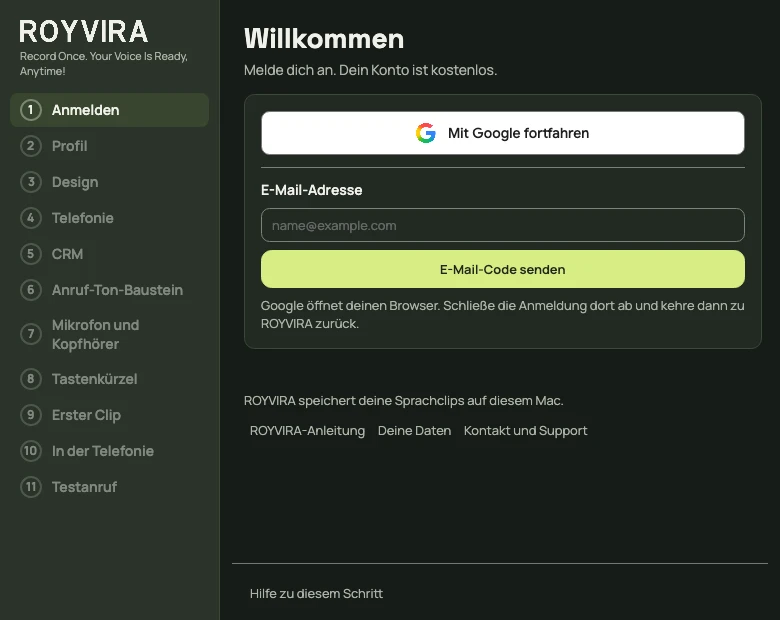780x620 pixels.
Task: Open the Anruf-Ton-Baustein step
Action: [109, 290]
